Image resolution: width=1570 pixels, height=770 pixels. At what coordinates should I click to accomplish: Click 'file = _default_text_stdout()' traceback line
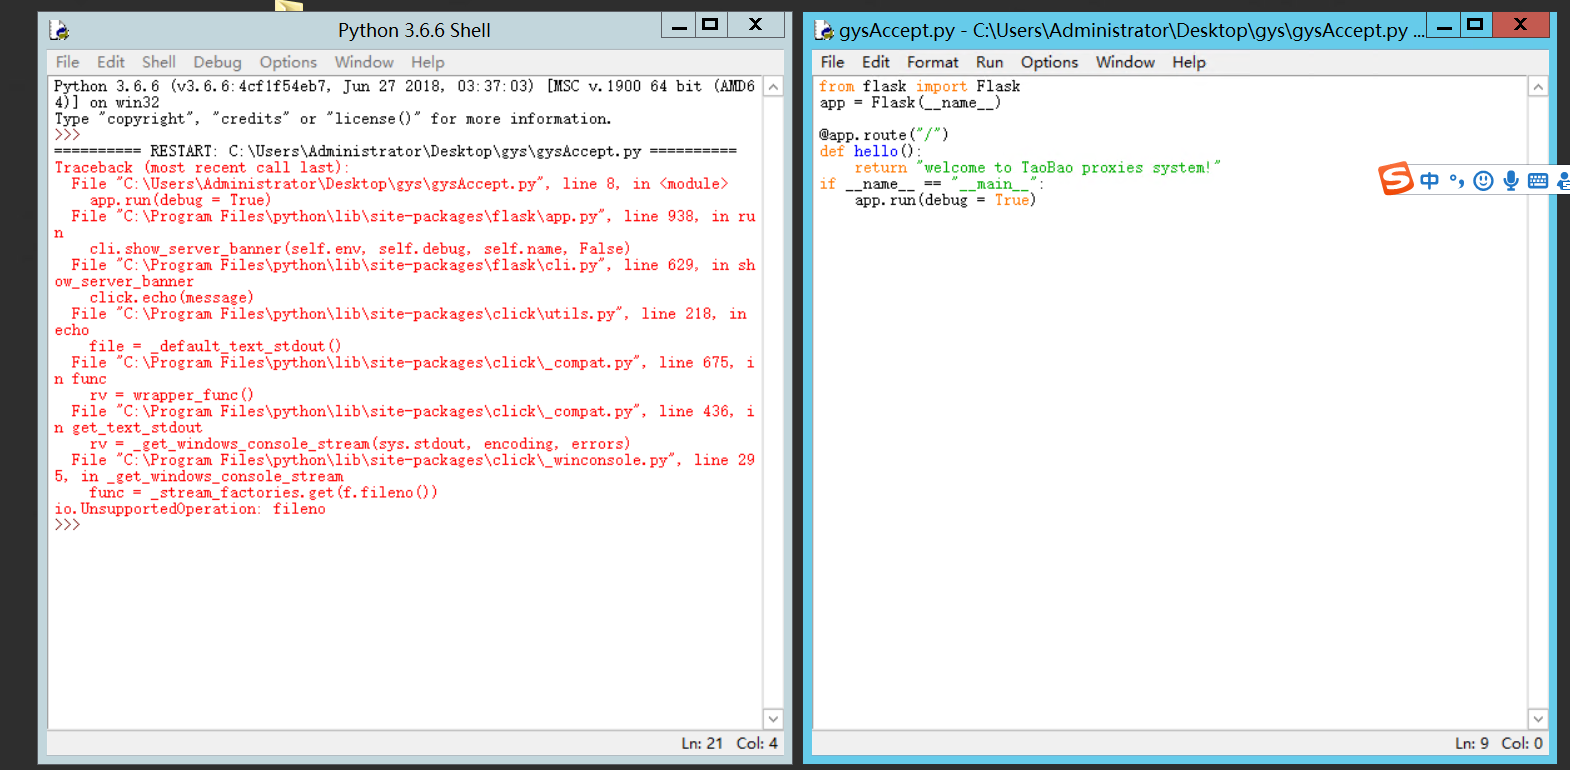(x=215, y=346)
